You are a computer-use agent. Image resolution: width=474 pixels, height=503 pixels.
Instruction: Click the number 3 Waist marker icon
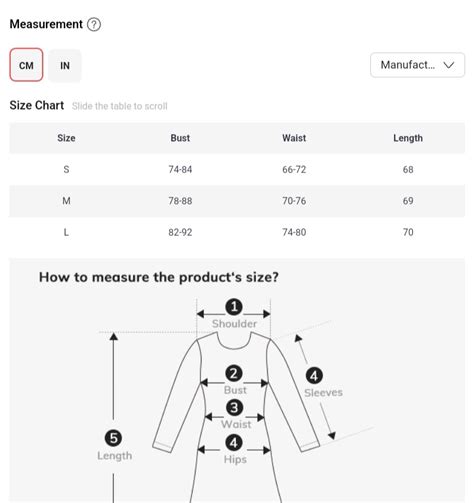pyautogui.click(x=234, y=408)
